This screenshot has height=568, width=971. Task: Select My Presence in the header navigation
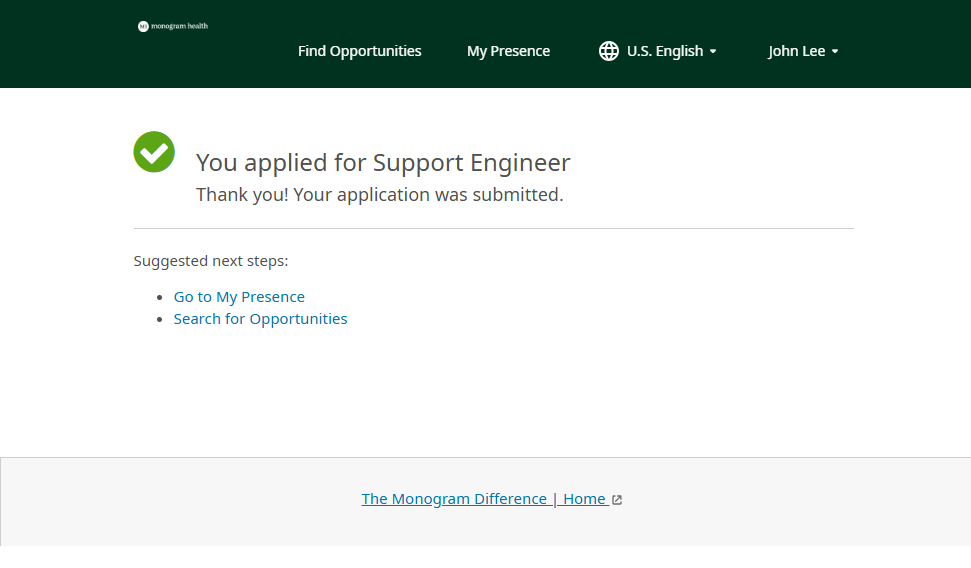click(508, 51)
